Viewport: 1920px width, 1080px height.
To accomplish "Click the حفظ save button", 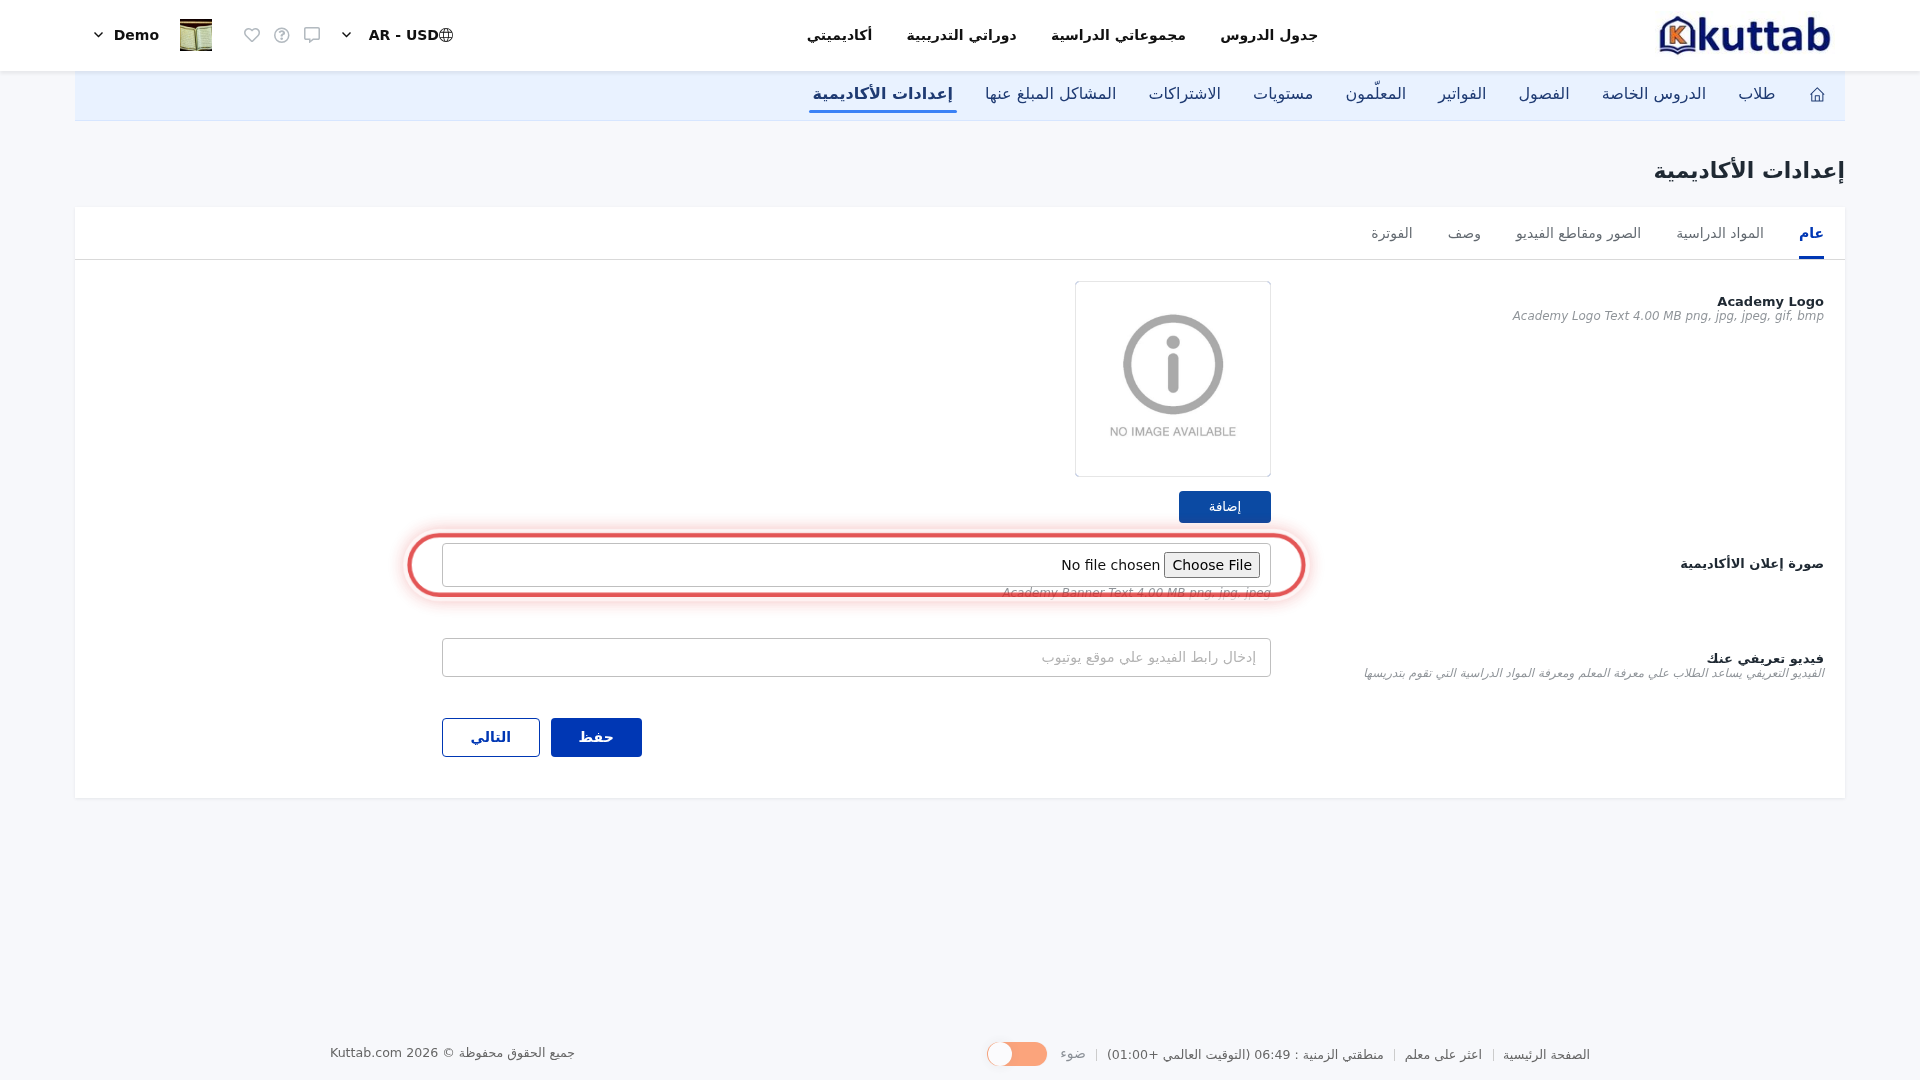I will [596, 737].
